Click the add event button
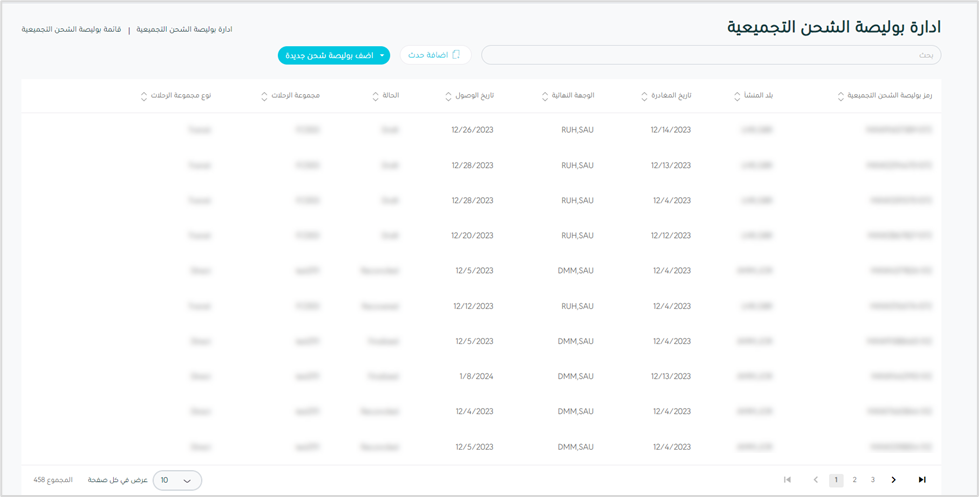The image size is (979, 497). pos(435,55)
